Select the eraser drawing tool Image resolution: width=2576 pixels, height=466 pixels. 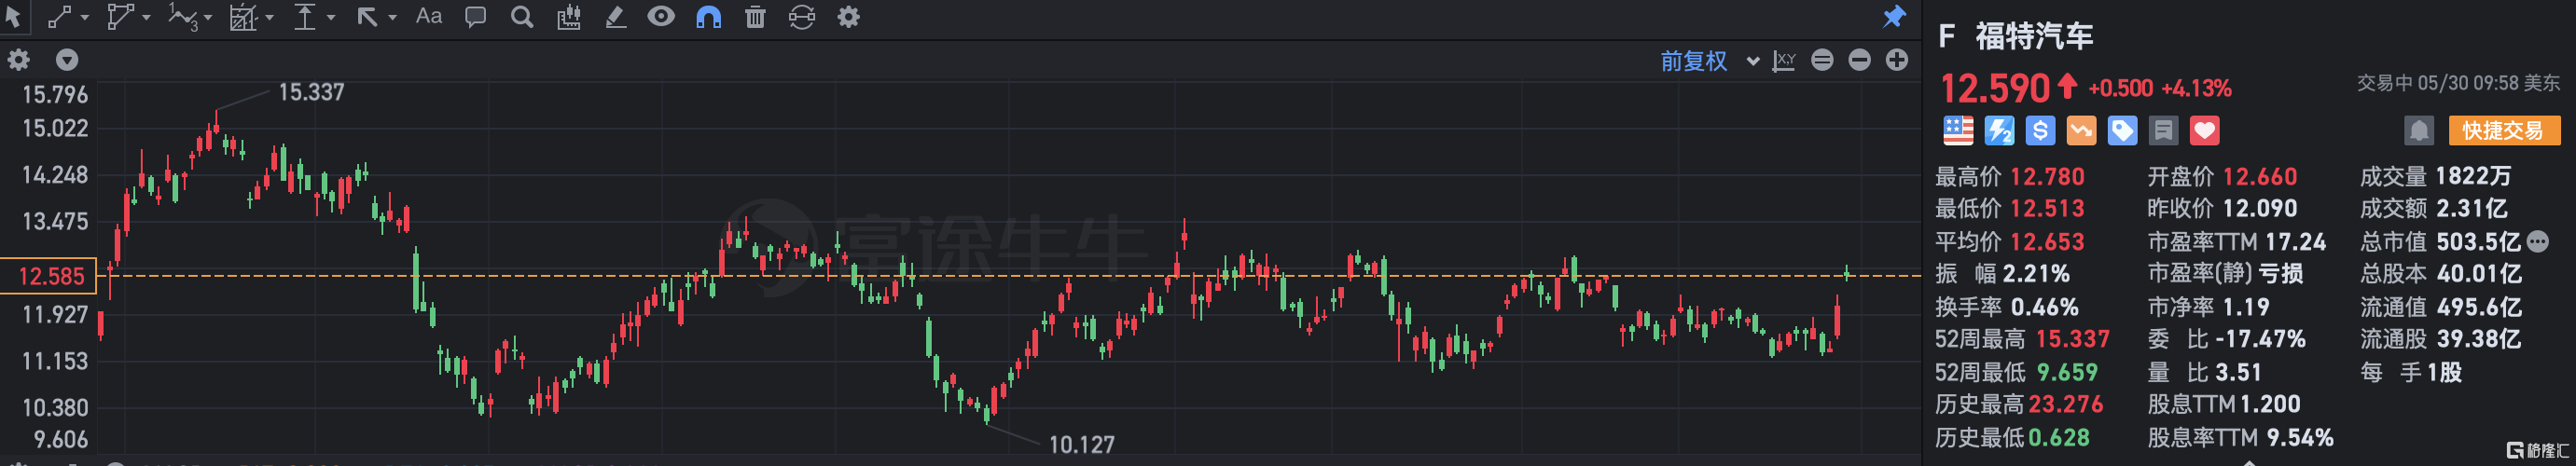616,17
